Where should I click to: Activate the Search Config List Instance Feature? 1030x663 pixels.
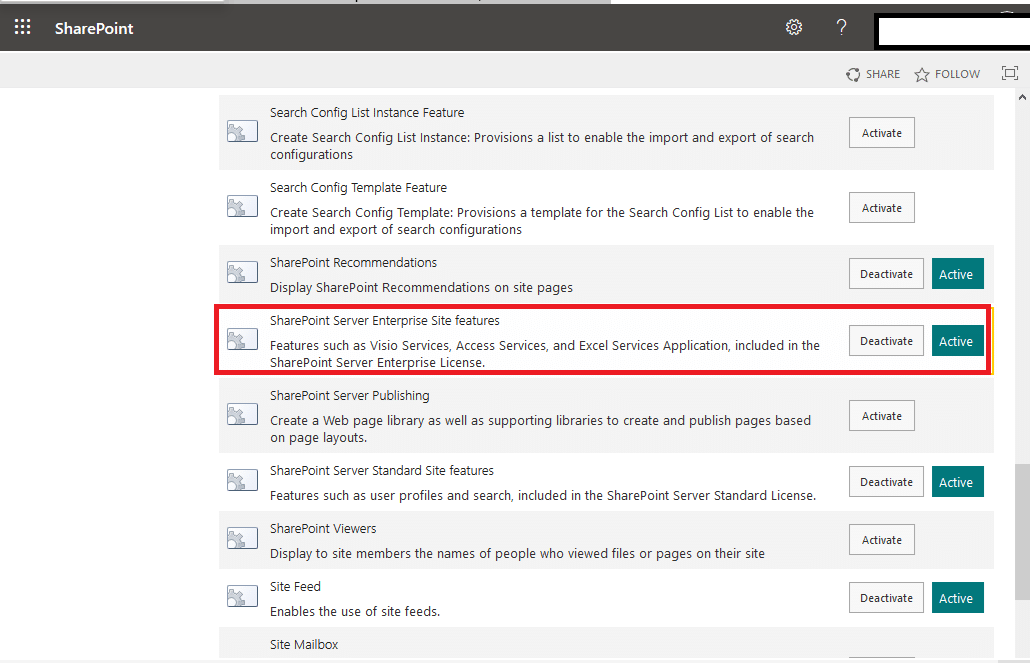point(881,131)
